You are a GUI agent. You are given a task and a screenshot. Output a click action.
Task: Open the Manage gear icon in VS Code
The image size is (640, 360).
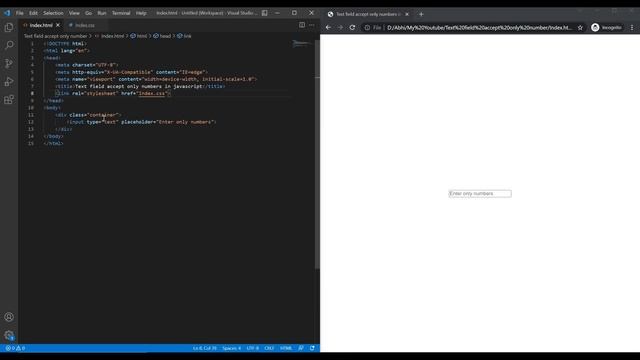[x=9, y=336]
